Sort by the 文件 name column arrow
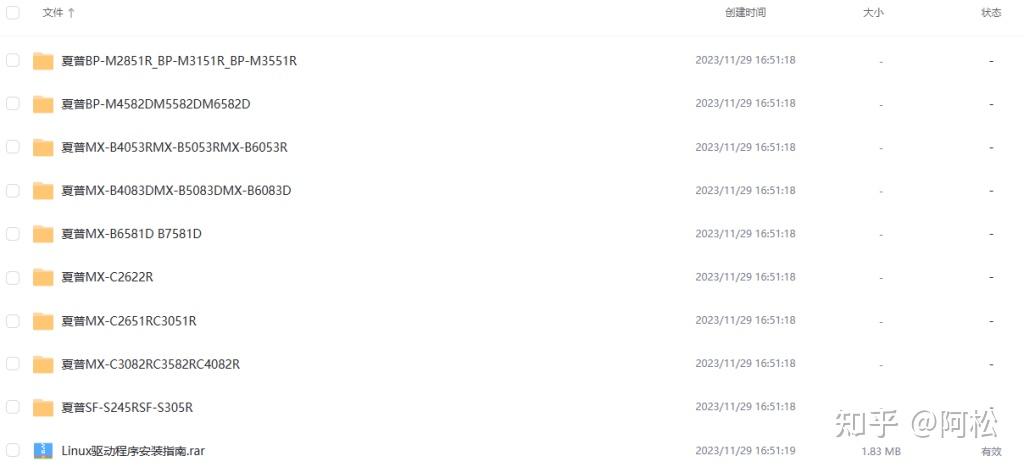 (71, 13)
